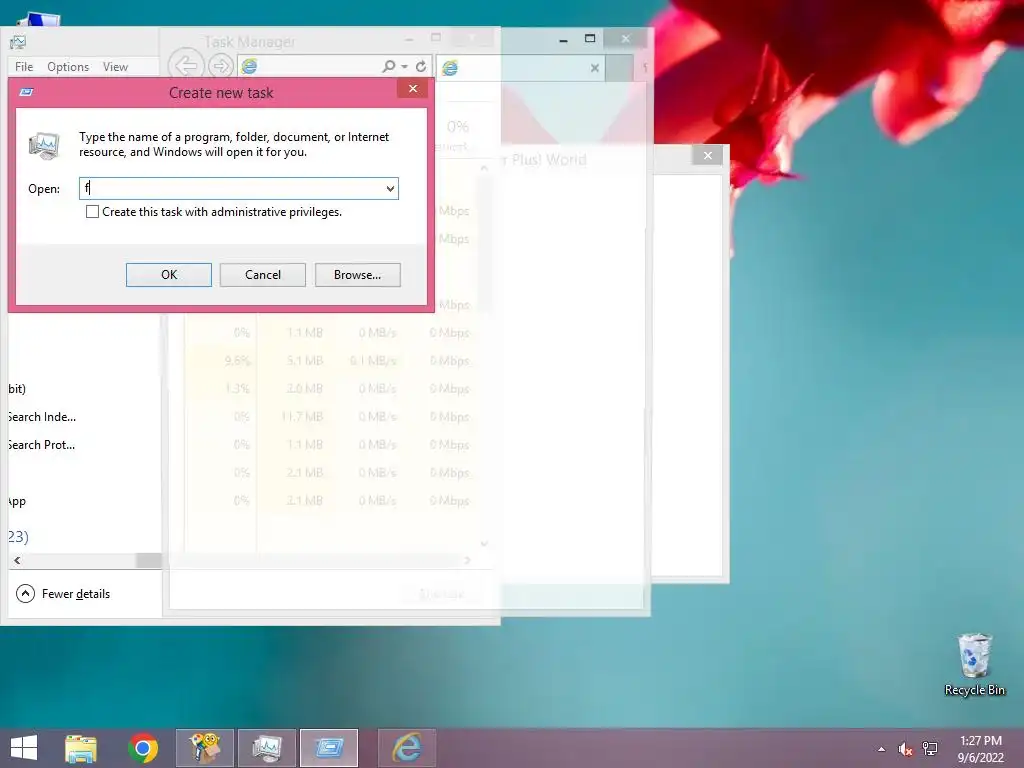Close the Create new task dialog
The height and width of the screenshot is (768, 1024).
pos(413,89)
